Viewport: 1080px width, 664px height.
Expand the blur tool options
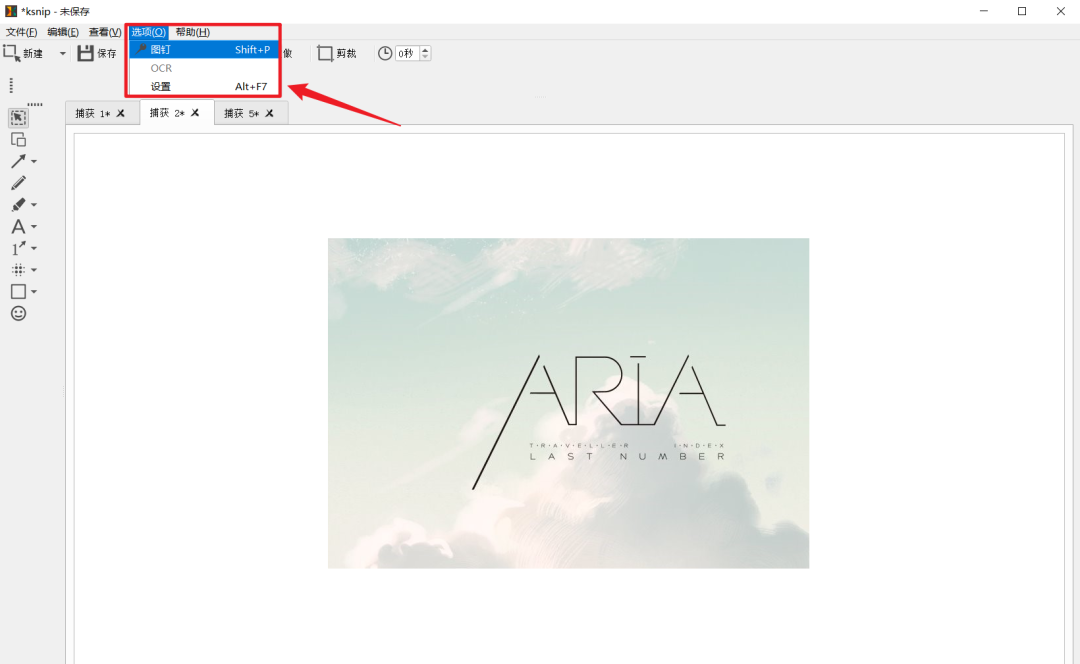point(34,270)
